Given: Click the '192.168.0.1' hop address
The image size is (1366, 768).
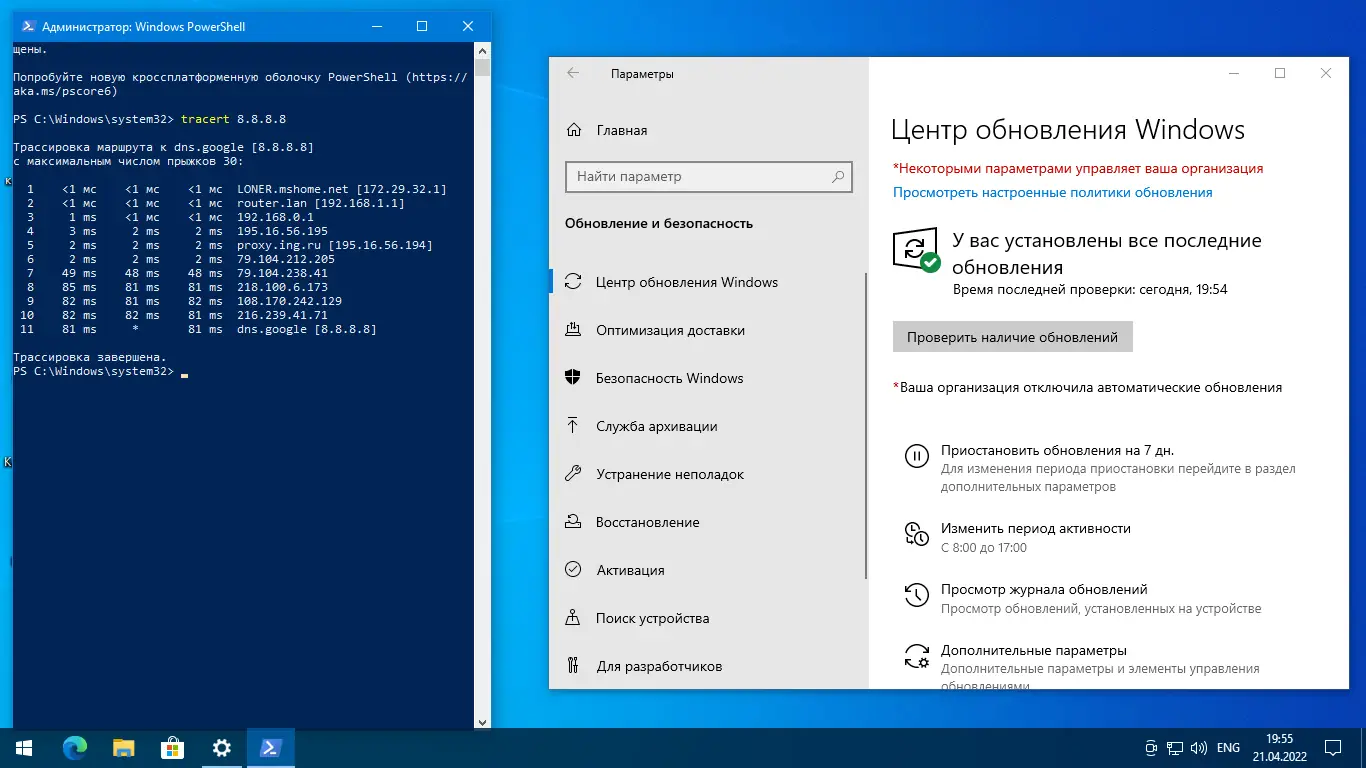Looking at the screenshot, I should point(275,217).
